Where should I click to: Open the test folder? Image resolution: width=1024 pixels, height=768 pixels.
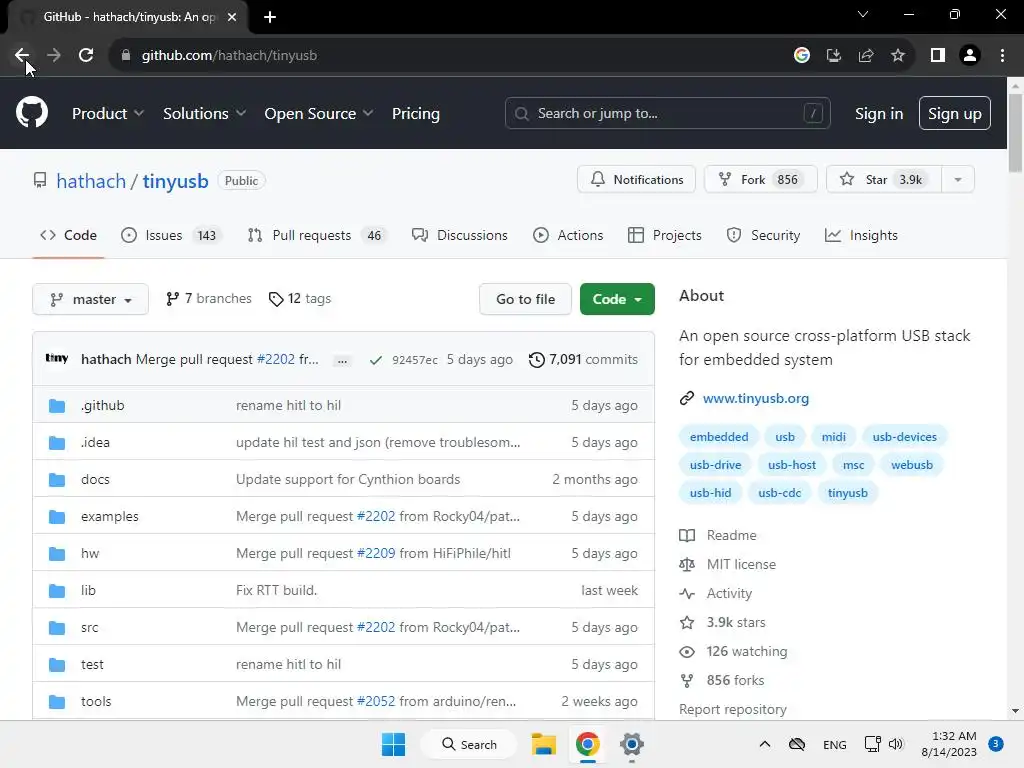tap(92, 664)
